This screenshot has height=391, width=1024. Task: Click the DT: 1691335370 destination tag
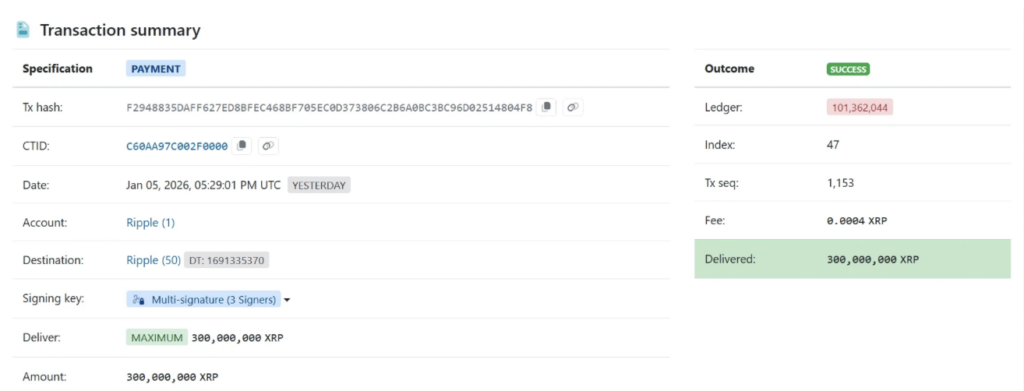point(227,260)
